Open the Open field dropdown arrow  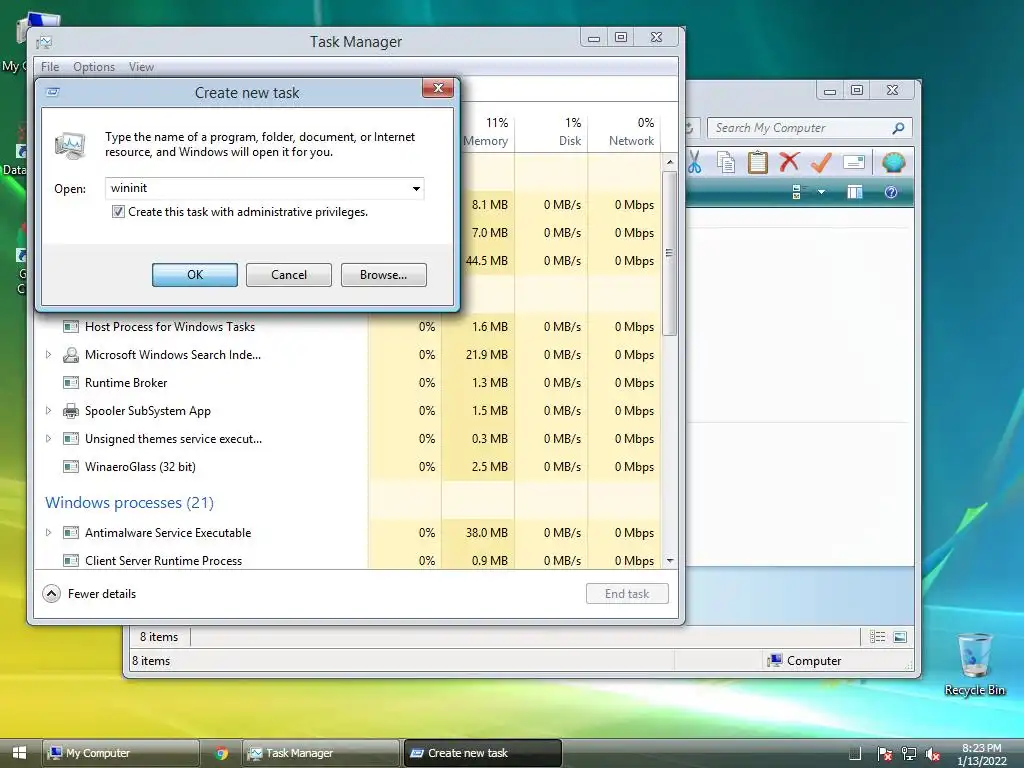point(416,189)
